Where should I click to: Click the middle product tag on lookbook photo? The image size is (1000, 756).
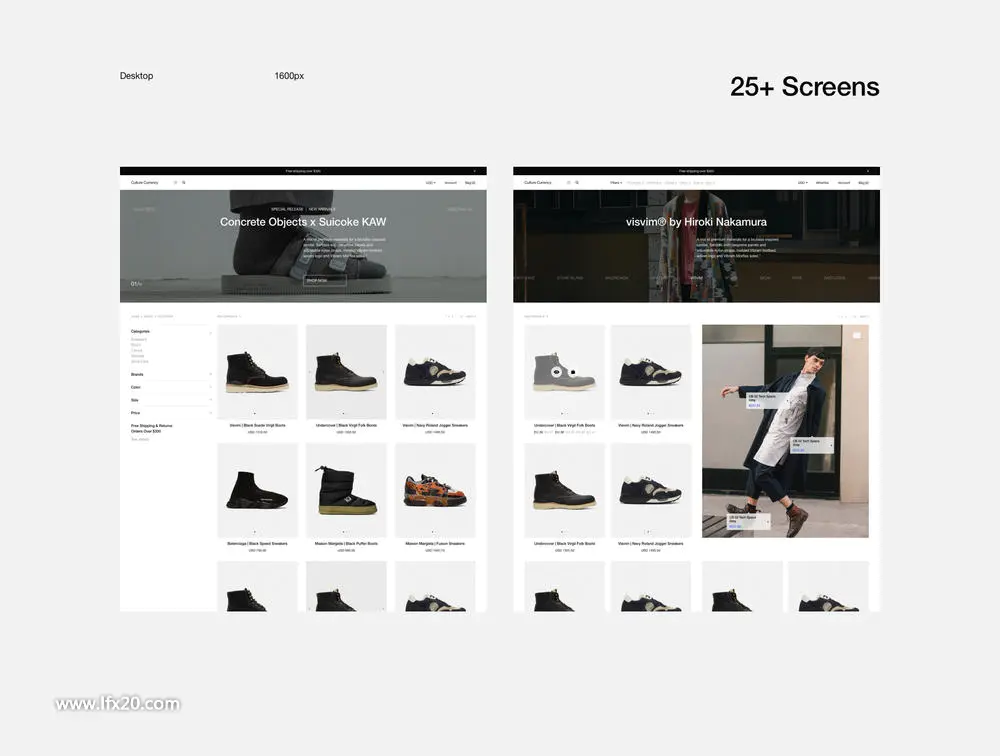pyautogui.click(x=812, y=445)
